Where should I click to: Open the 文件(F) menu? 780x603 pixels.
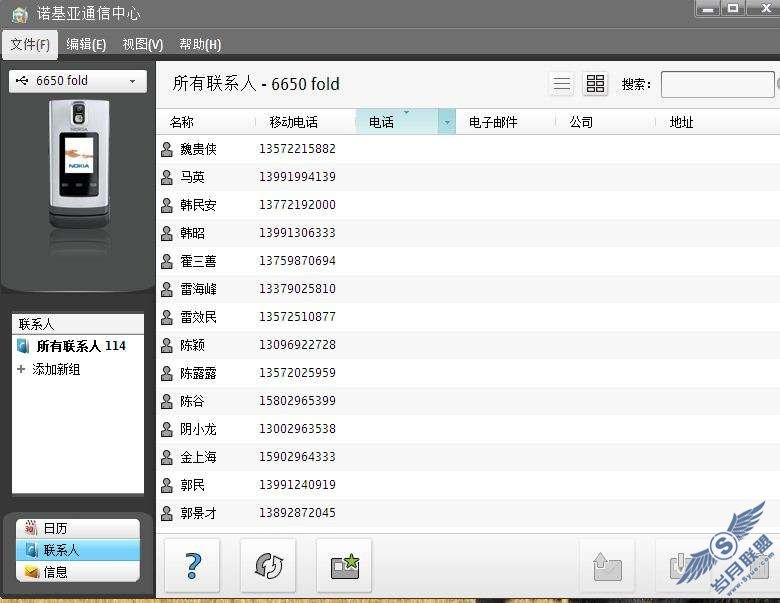pos(30,44)
